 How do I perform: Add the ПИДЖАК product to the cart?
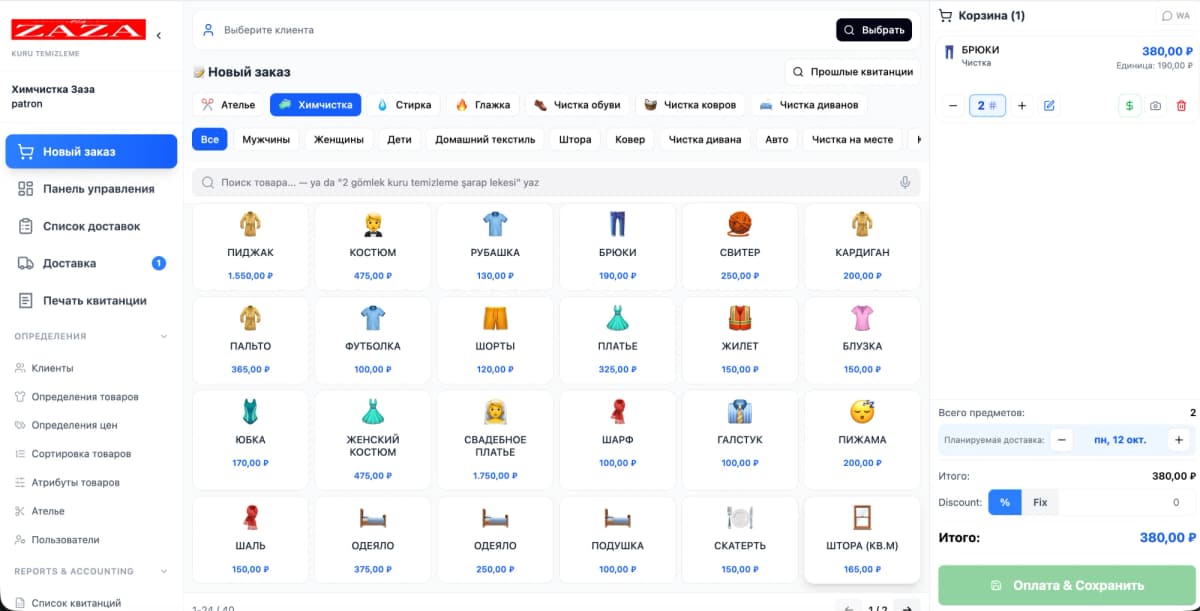coord(250,247)
